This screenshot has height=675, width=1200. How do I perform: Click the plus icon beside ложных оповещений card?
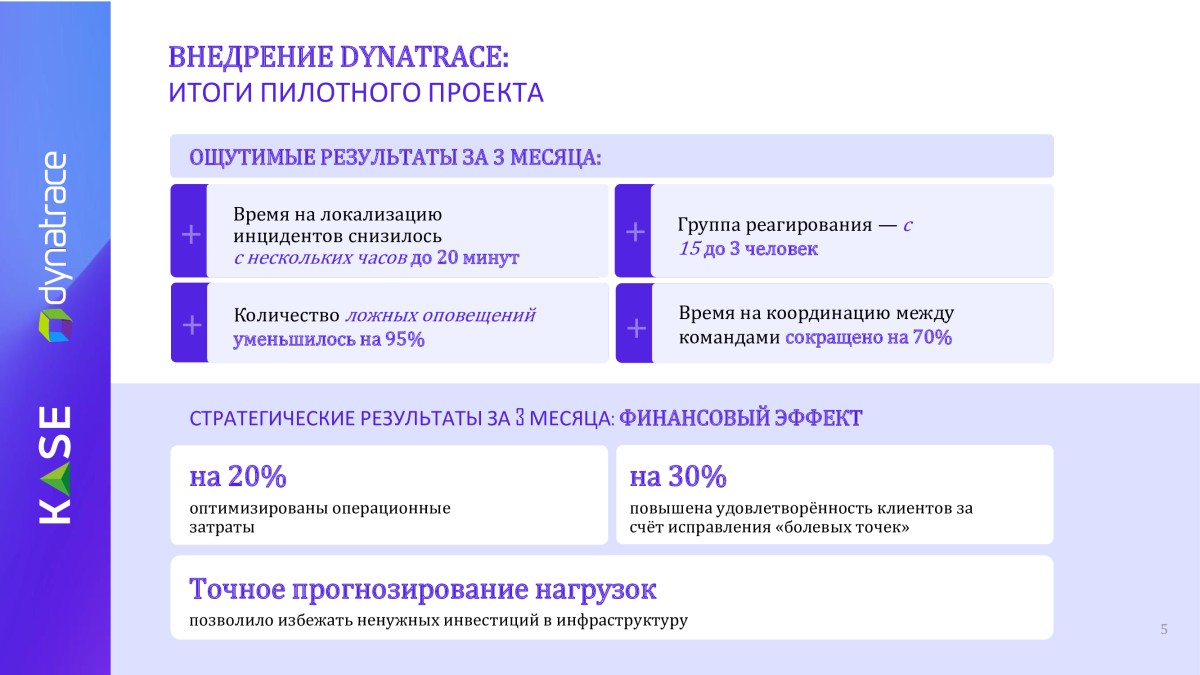[x=191, y=326]
